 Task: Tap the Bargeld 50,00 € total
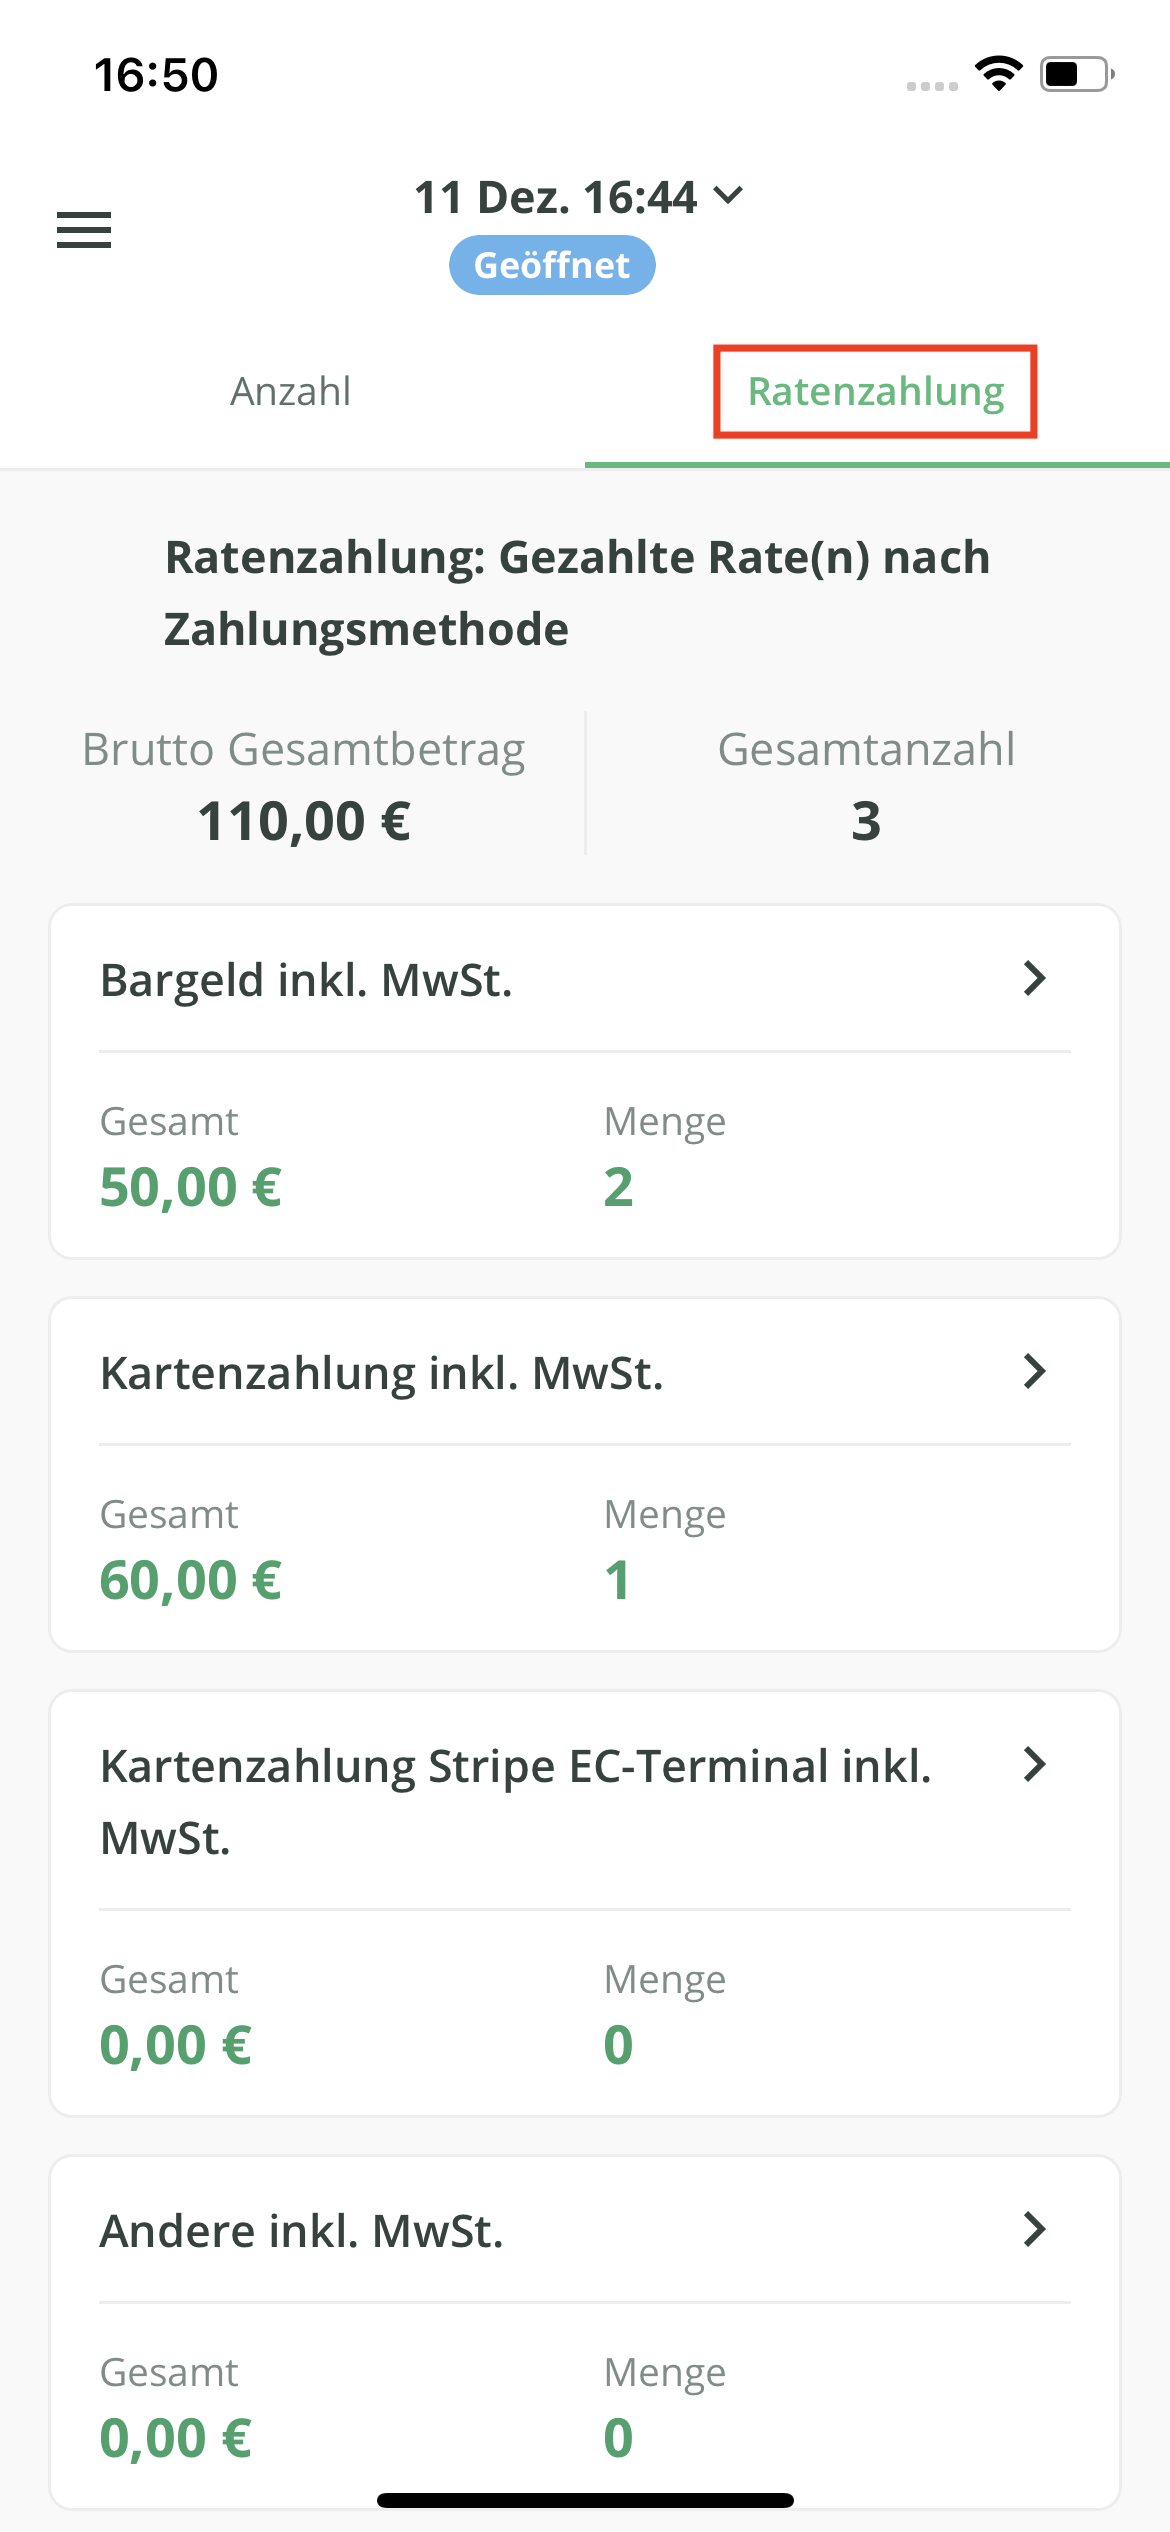point(190,1187)
